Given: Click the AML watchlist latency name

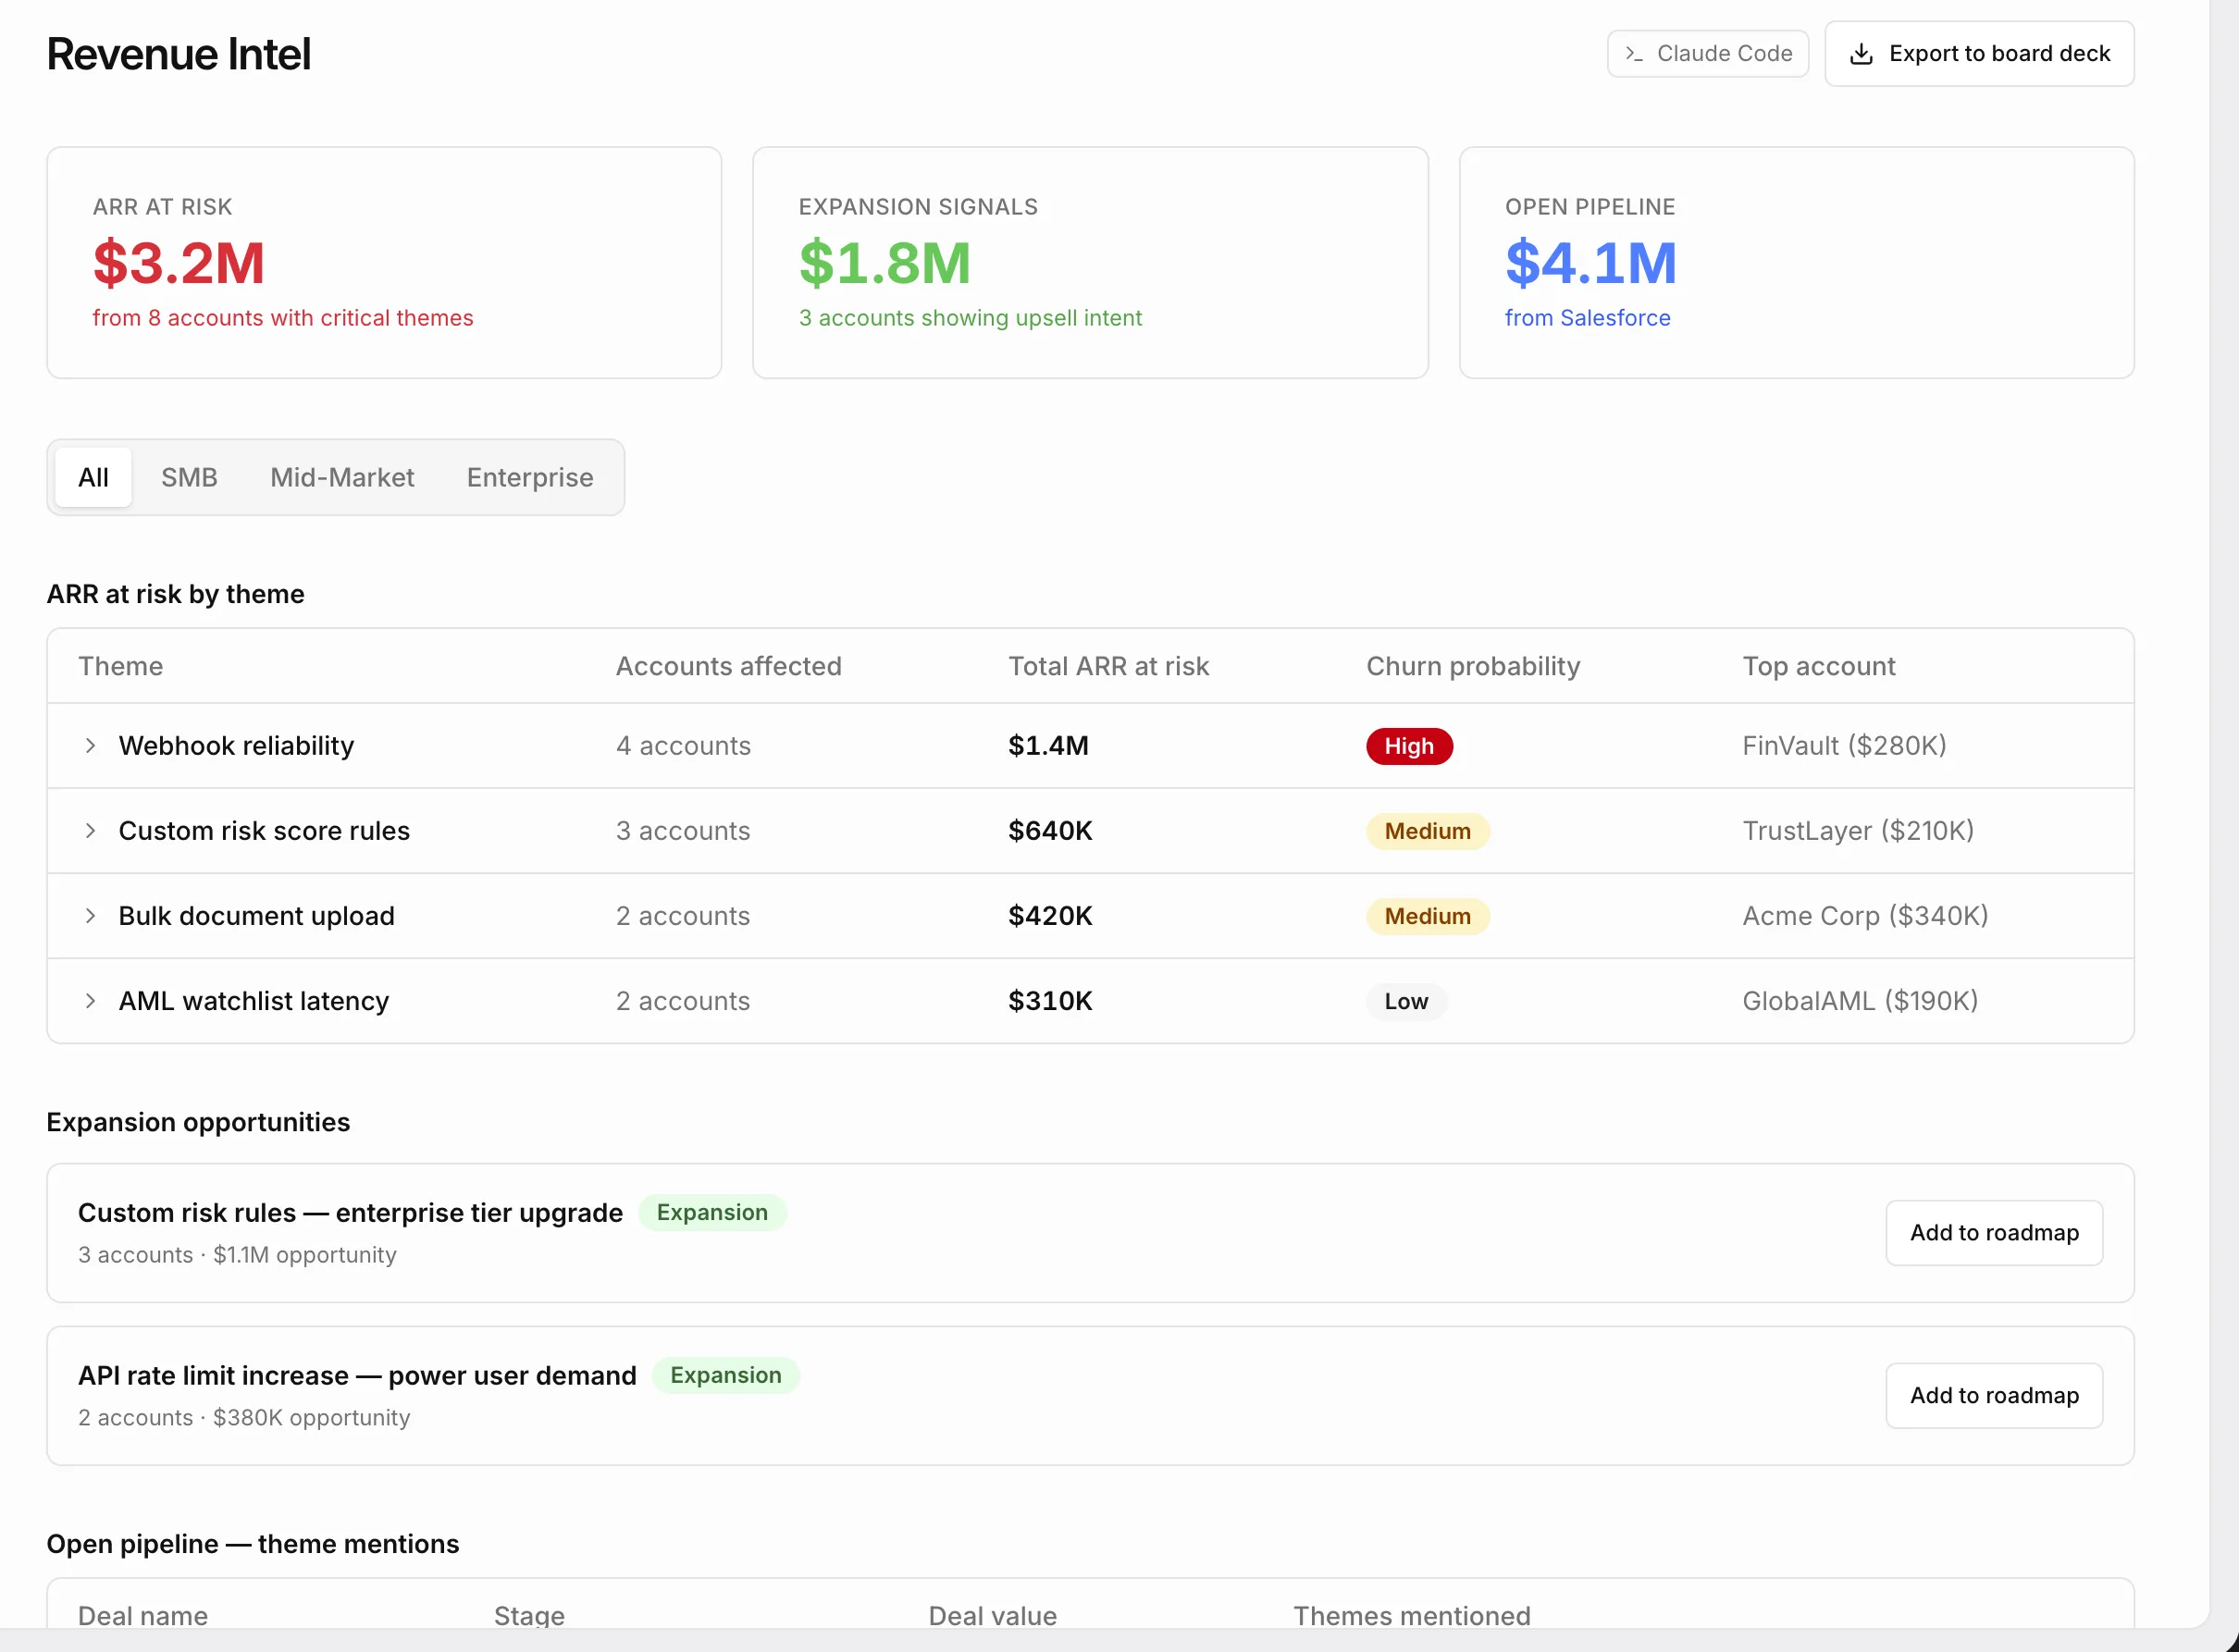Looking at the screenshot, I should (x=254, y=1001).
